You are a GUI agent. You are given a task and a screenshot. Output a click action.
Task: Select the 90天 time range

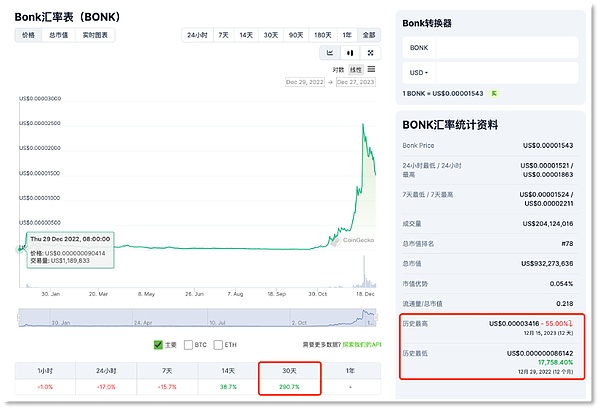296,35
